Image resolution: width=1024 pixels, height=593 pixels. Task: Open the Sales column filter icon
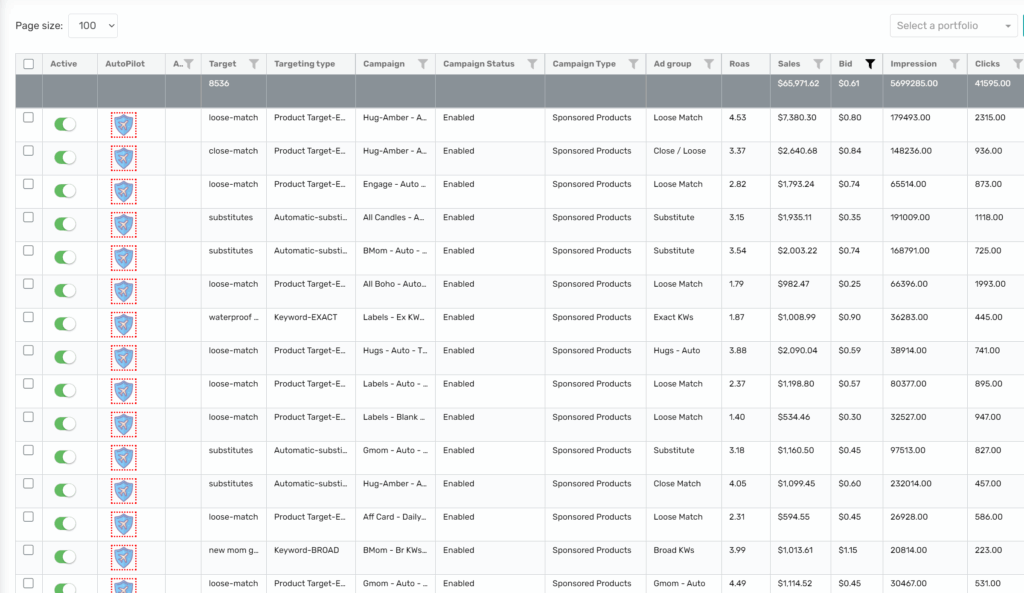click(x=818, y=64)
